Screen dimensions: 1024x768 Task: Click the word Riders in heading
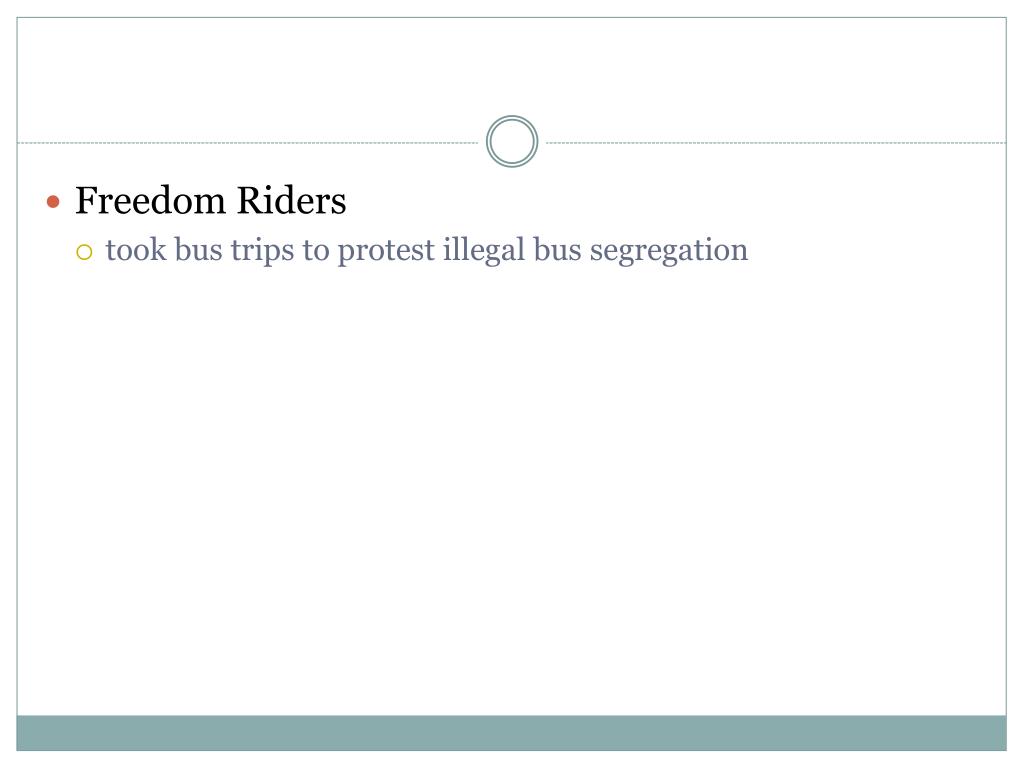click(291, 200)
